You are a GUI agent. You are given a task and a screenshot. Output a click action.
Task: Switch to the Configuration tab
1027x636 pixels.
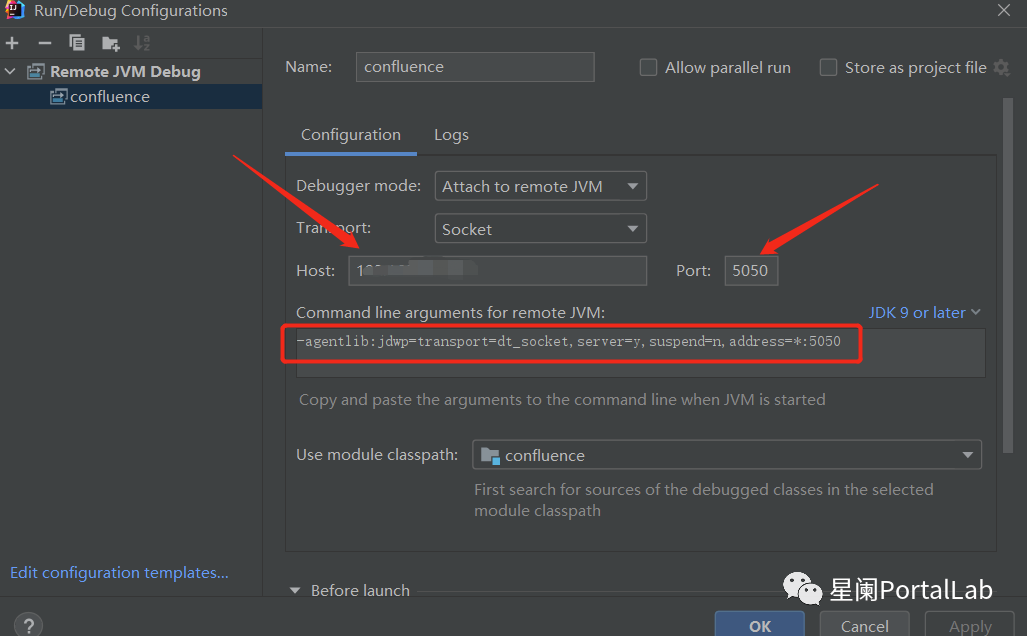(350, 135)
